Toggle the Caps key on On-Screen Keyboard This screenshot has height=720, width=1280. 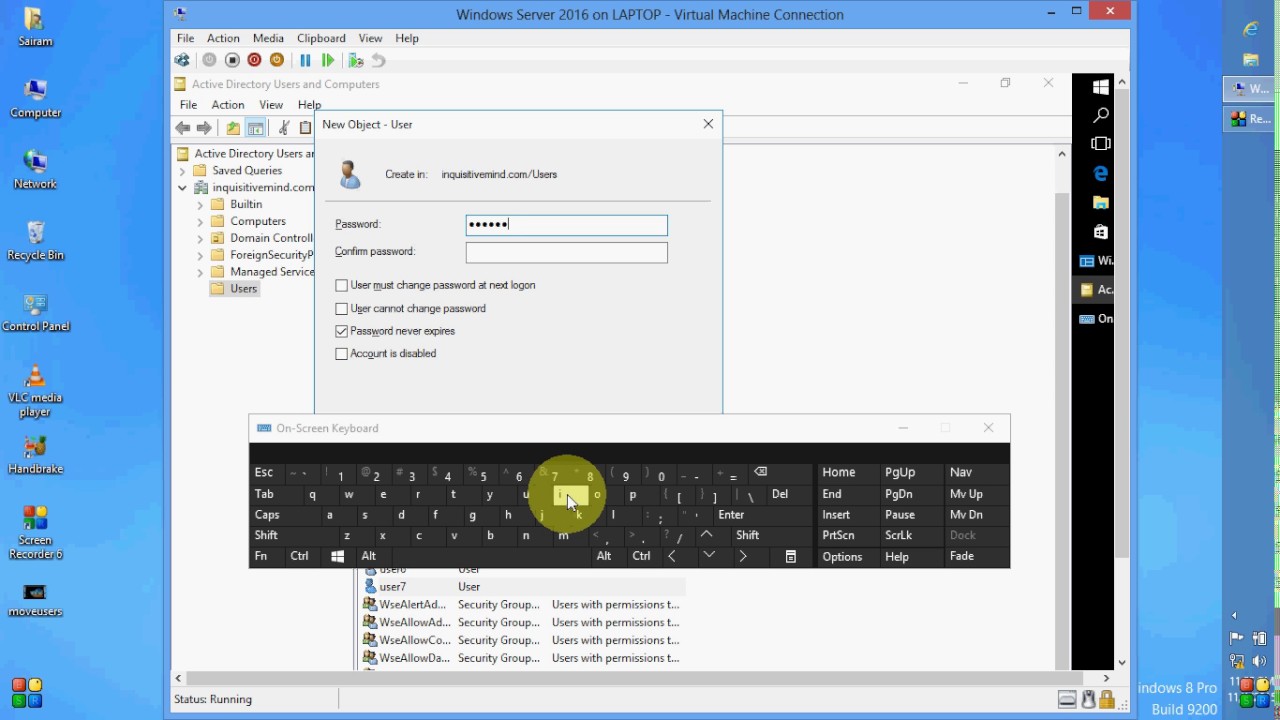(x=267, y=515)
